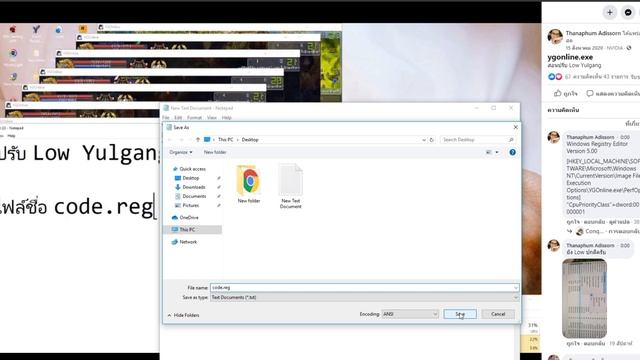The height and width of the screenshot is (360, 640).
Task: Expand the view options dropdown arrow
Action: 497,152
